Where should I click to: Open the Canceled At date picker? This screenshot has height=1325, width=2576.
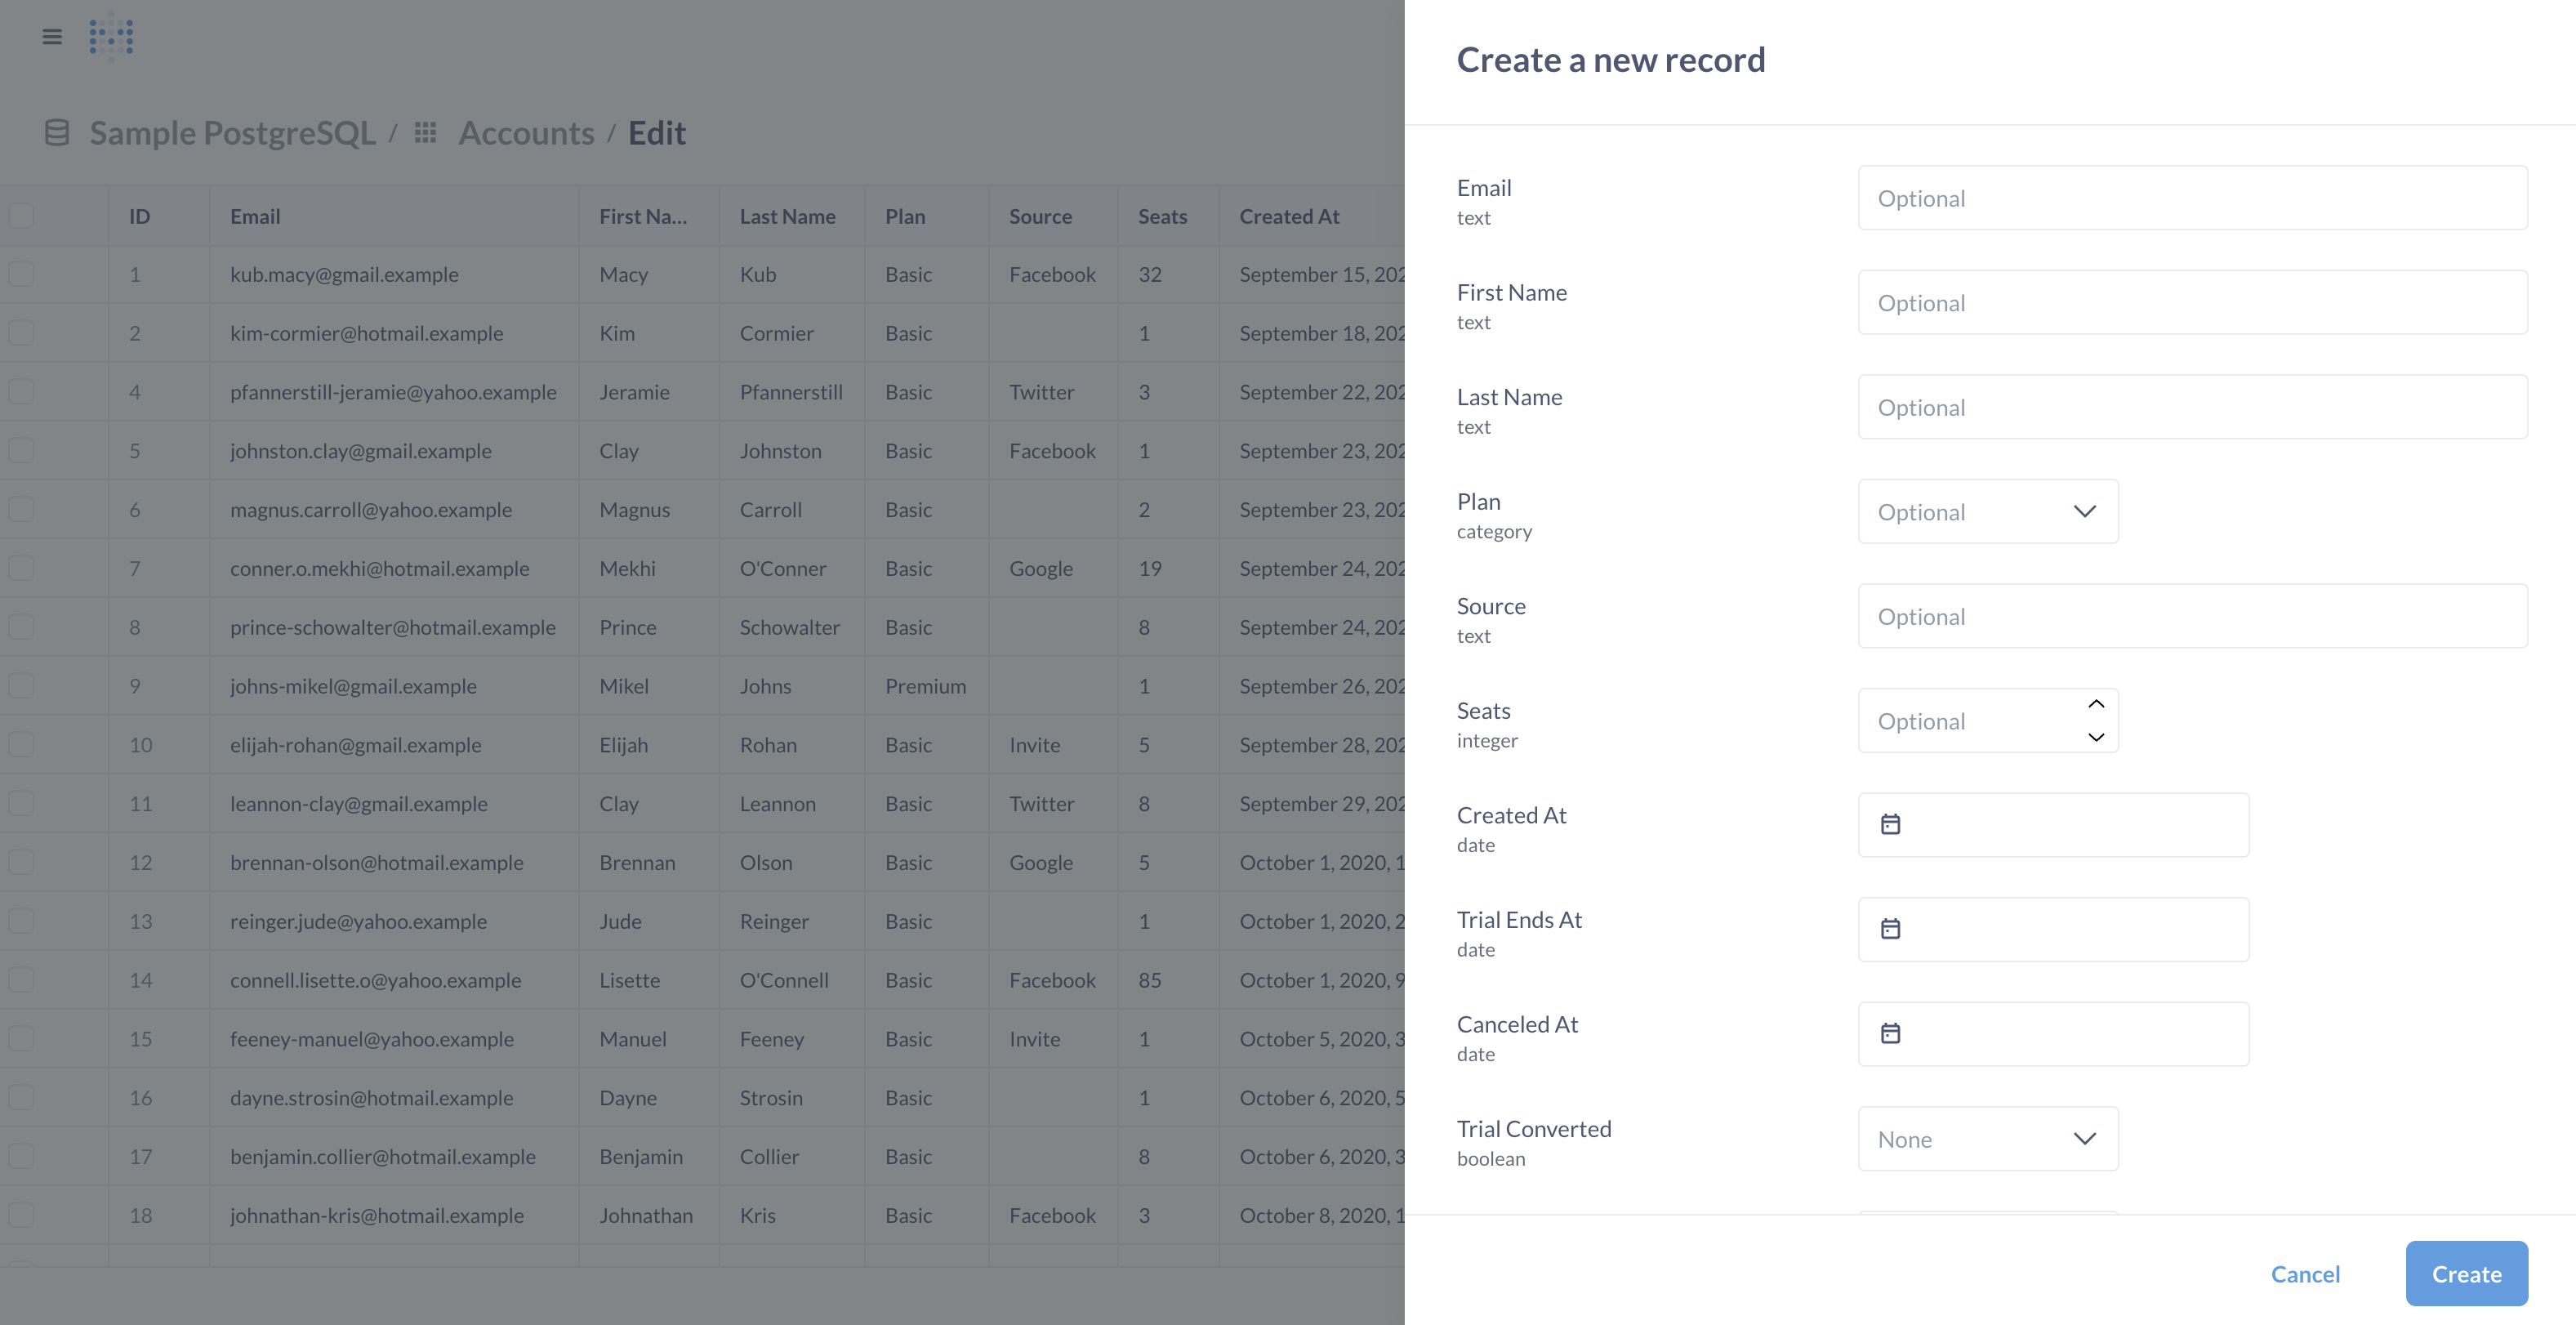(x=1891, y=1033)
